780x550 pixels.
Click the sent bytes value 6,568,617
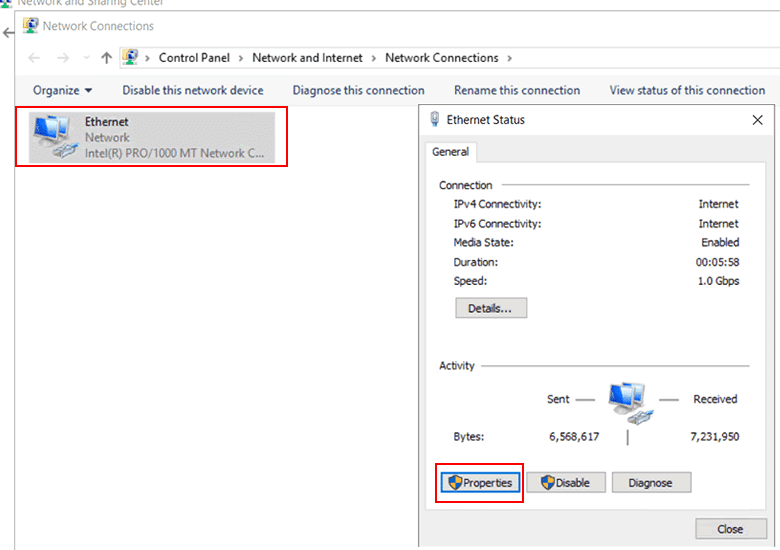coord(574,437)
